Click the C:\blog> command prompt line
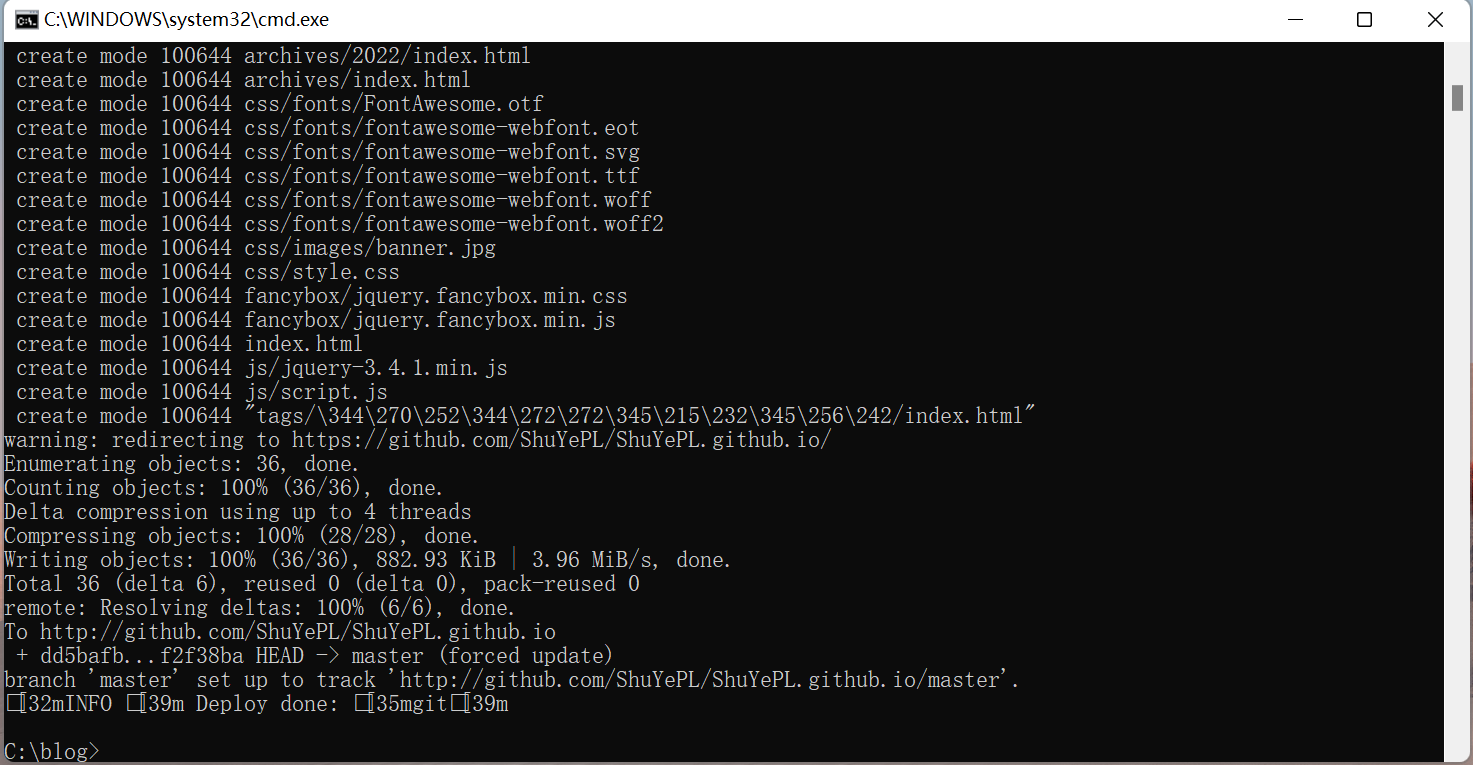Screen dimensions: 1473x765 [x=52, y=751]
